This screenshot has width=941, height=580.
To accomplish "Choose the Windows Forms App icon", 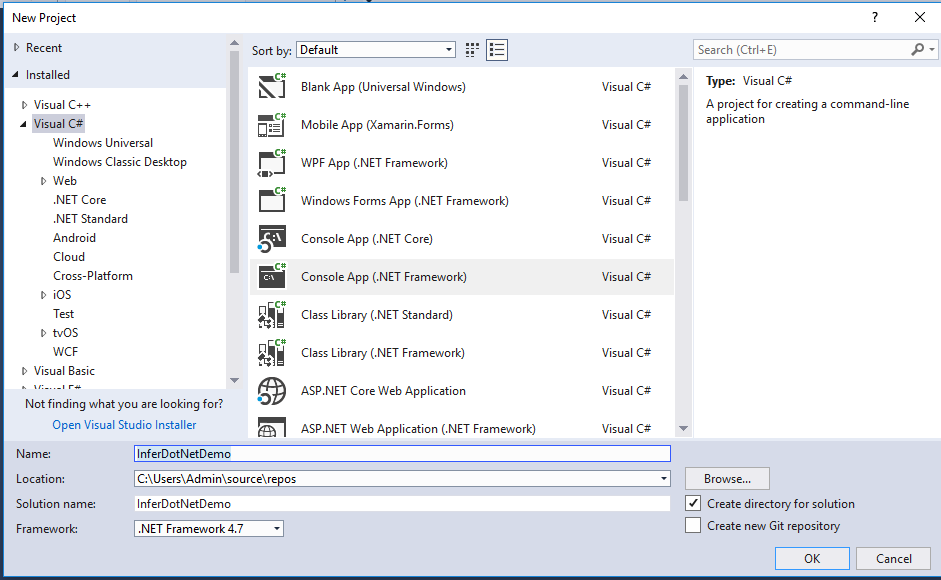I will [x=272, y=201].
